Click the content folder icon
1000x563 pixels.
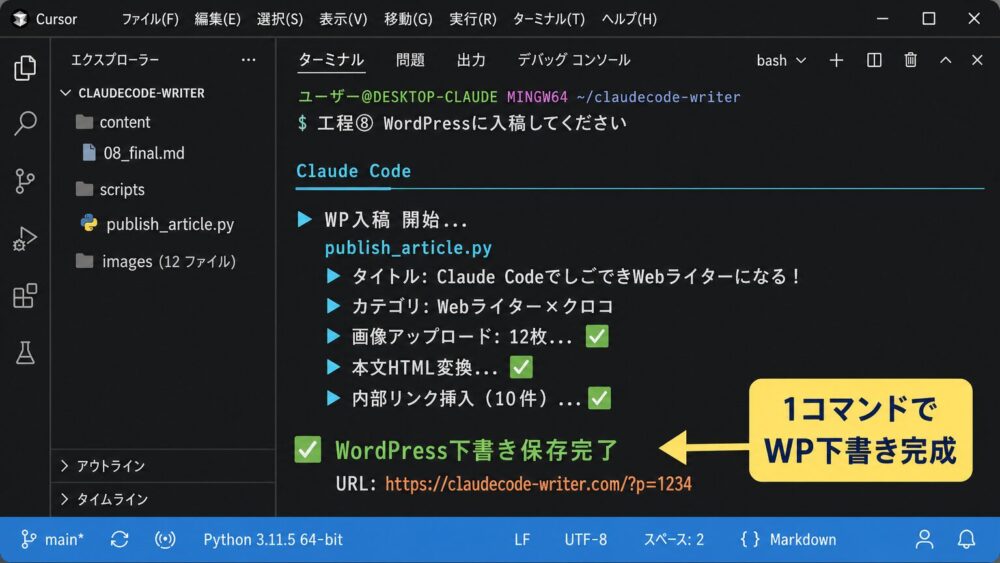[84, 122]
